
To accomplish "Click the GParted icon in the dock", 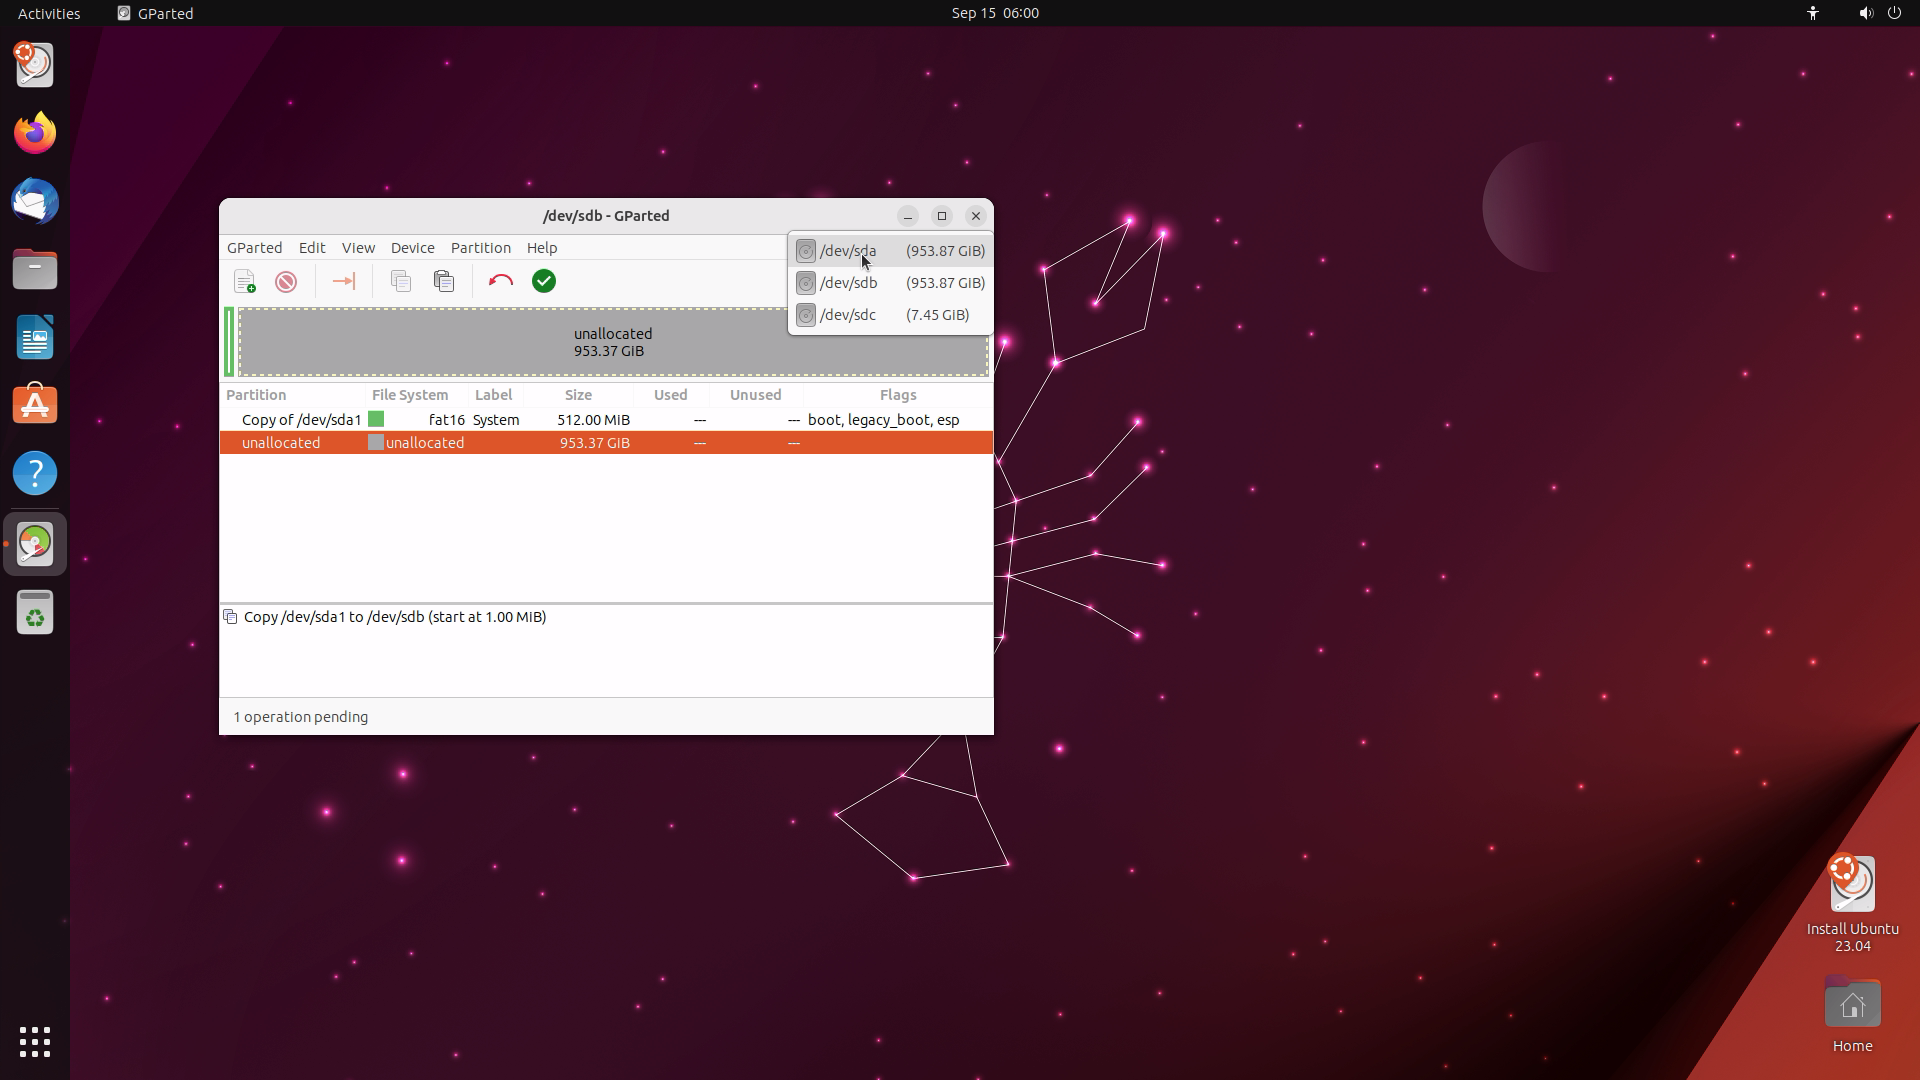I will coord(35,544).
